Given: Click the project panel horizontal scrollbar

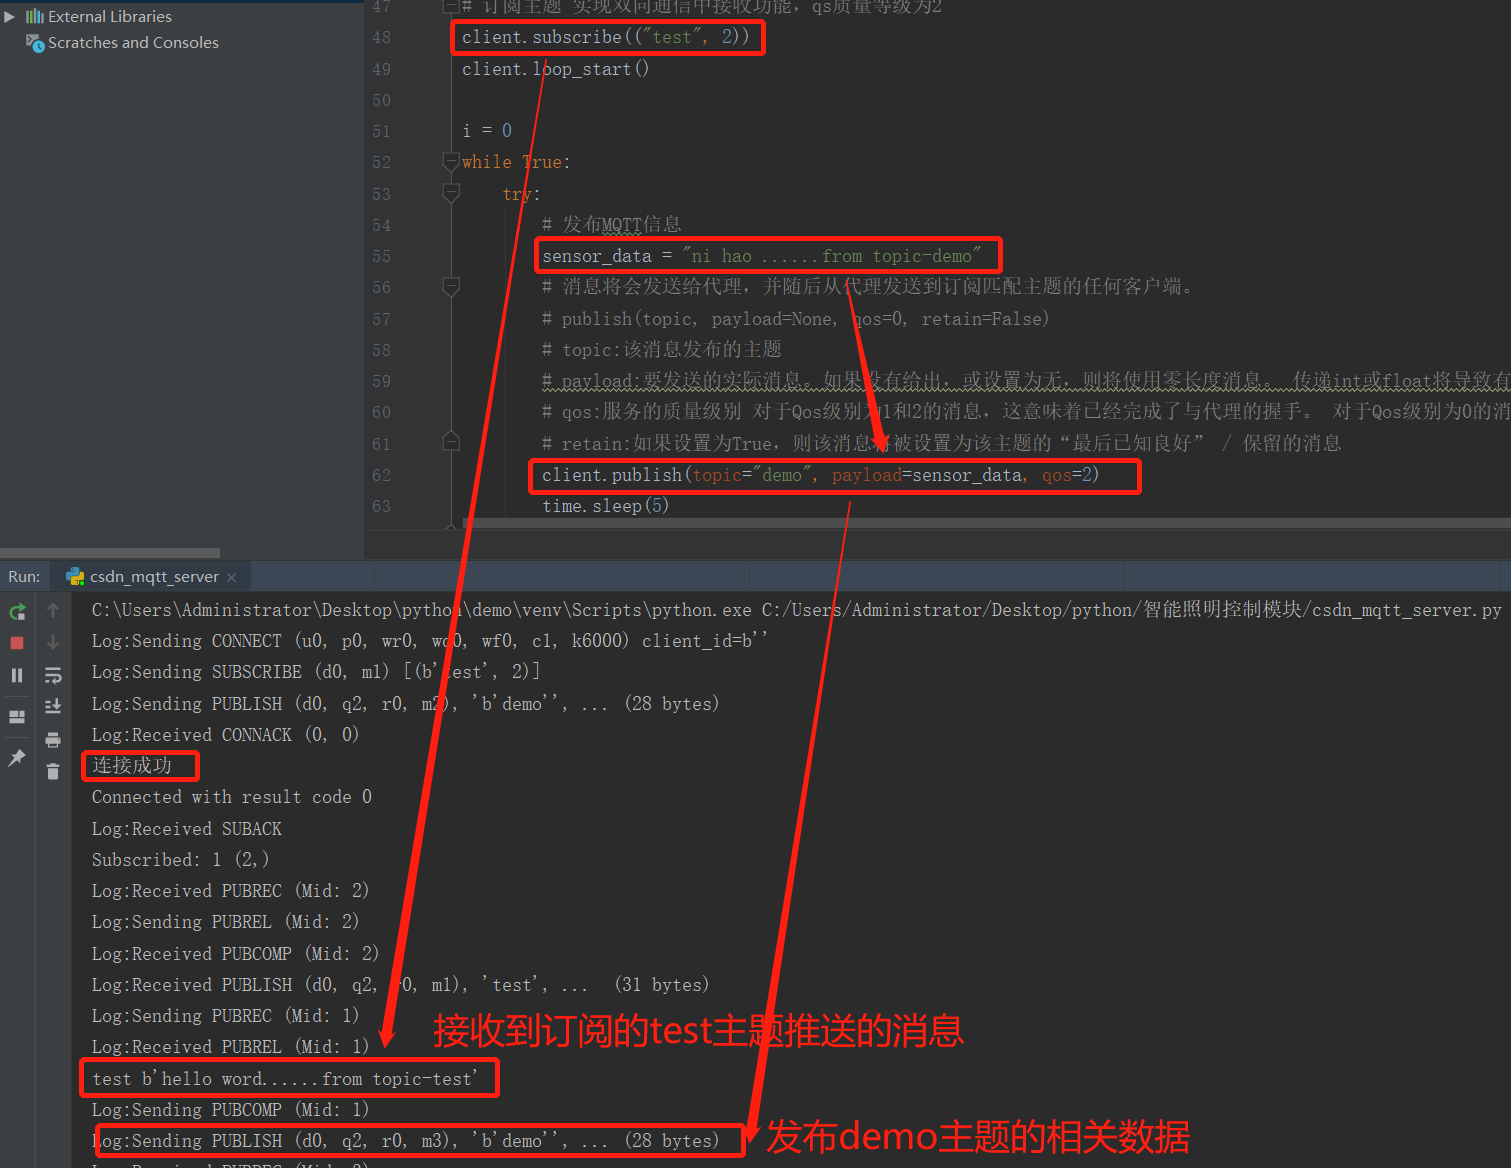Looking at the screenshot, I should pos(110,552).
